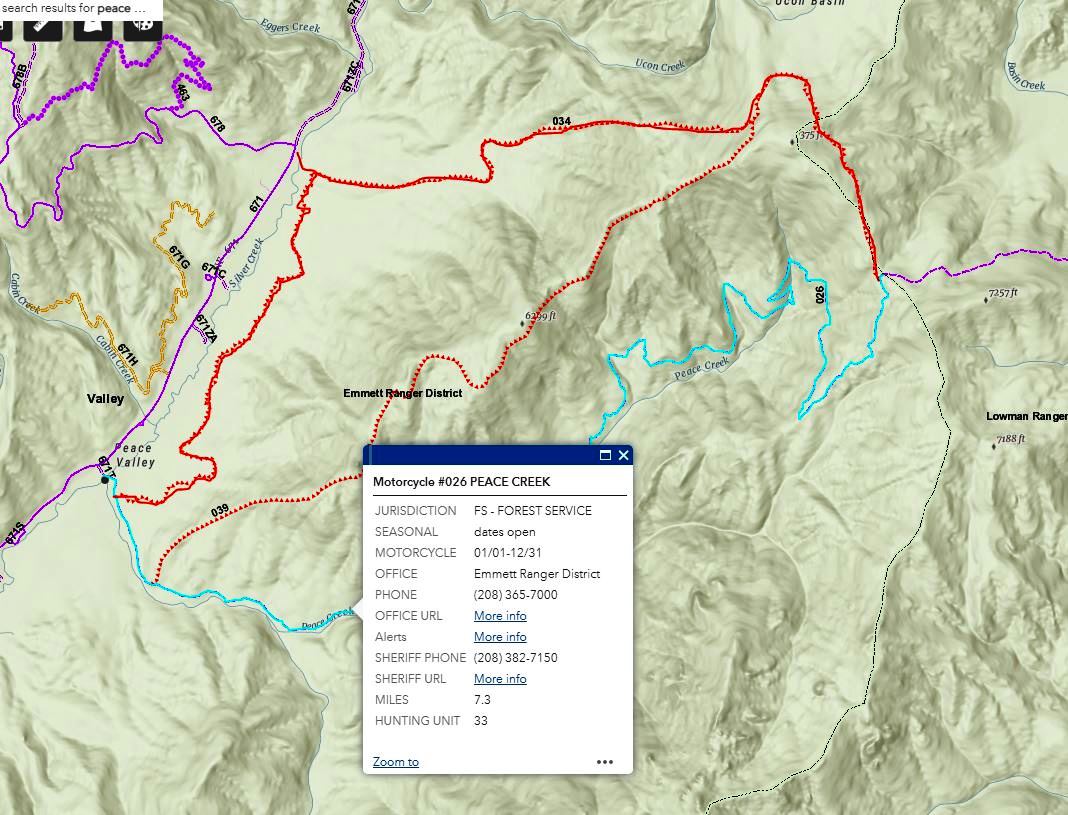Click the 039 trail label on the dotted route
Image resolution: width=1068 pixels, height=815 pixels.
pos(220,511)
